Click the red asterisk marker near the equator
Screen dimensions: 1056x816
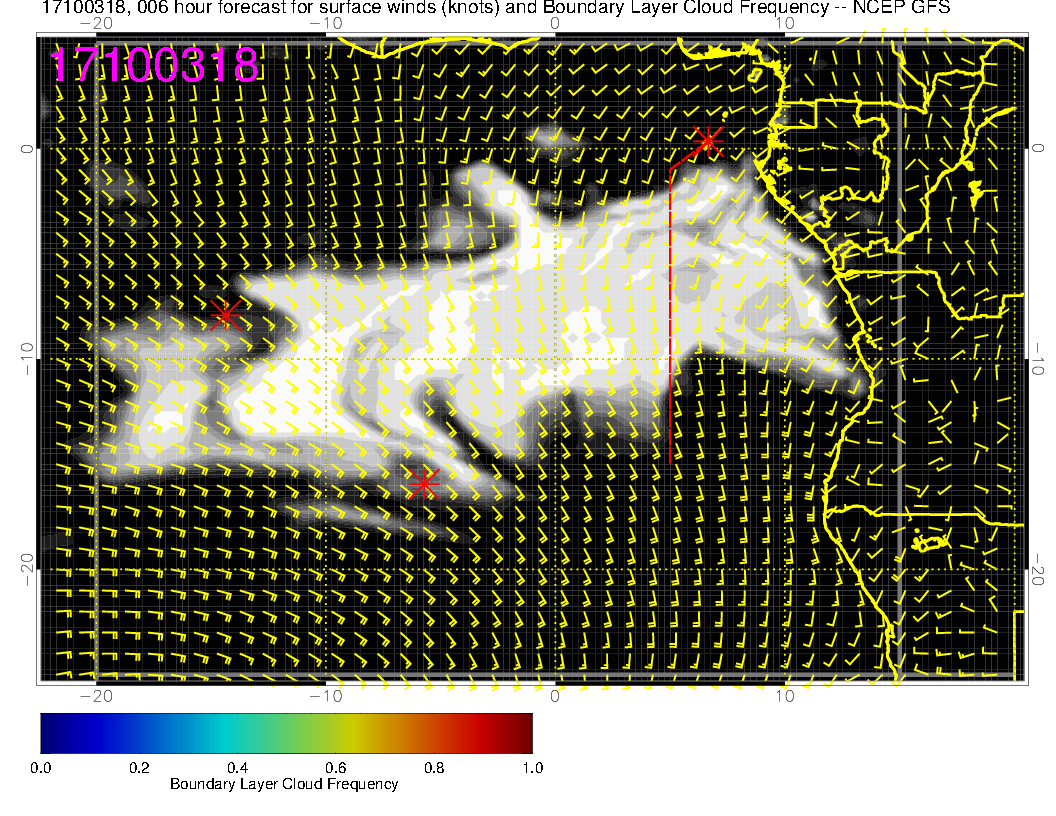(708, 140)
